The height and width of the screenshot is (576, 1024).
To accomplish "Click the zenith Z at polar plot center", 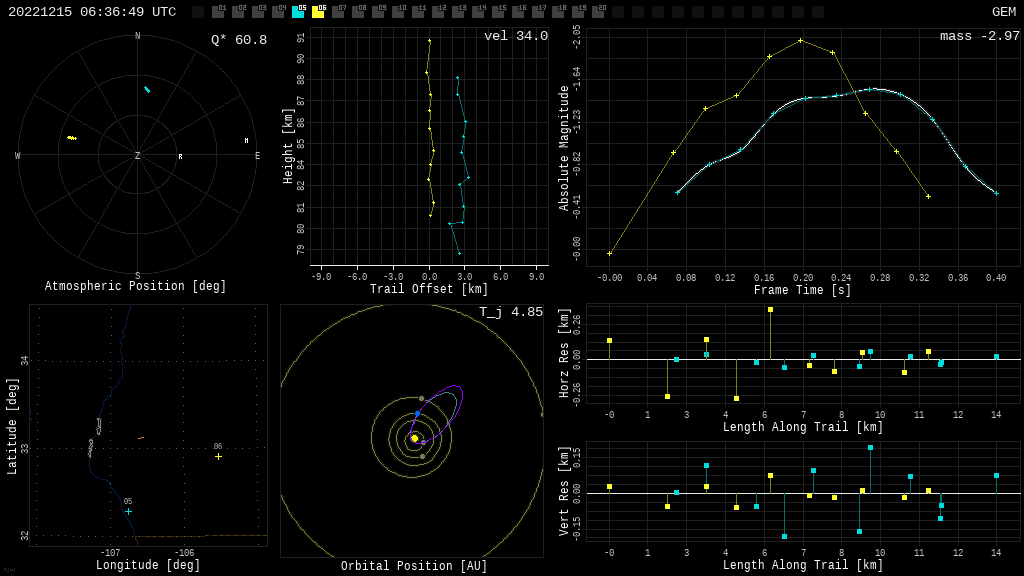I will pos(138,156).
